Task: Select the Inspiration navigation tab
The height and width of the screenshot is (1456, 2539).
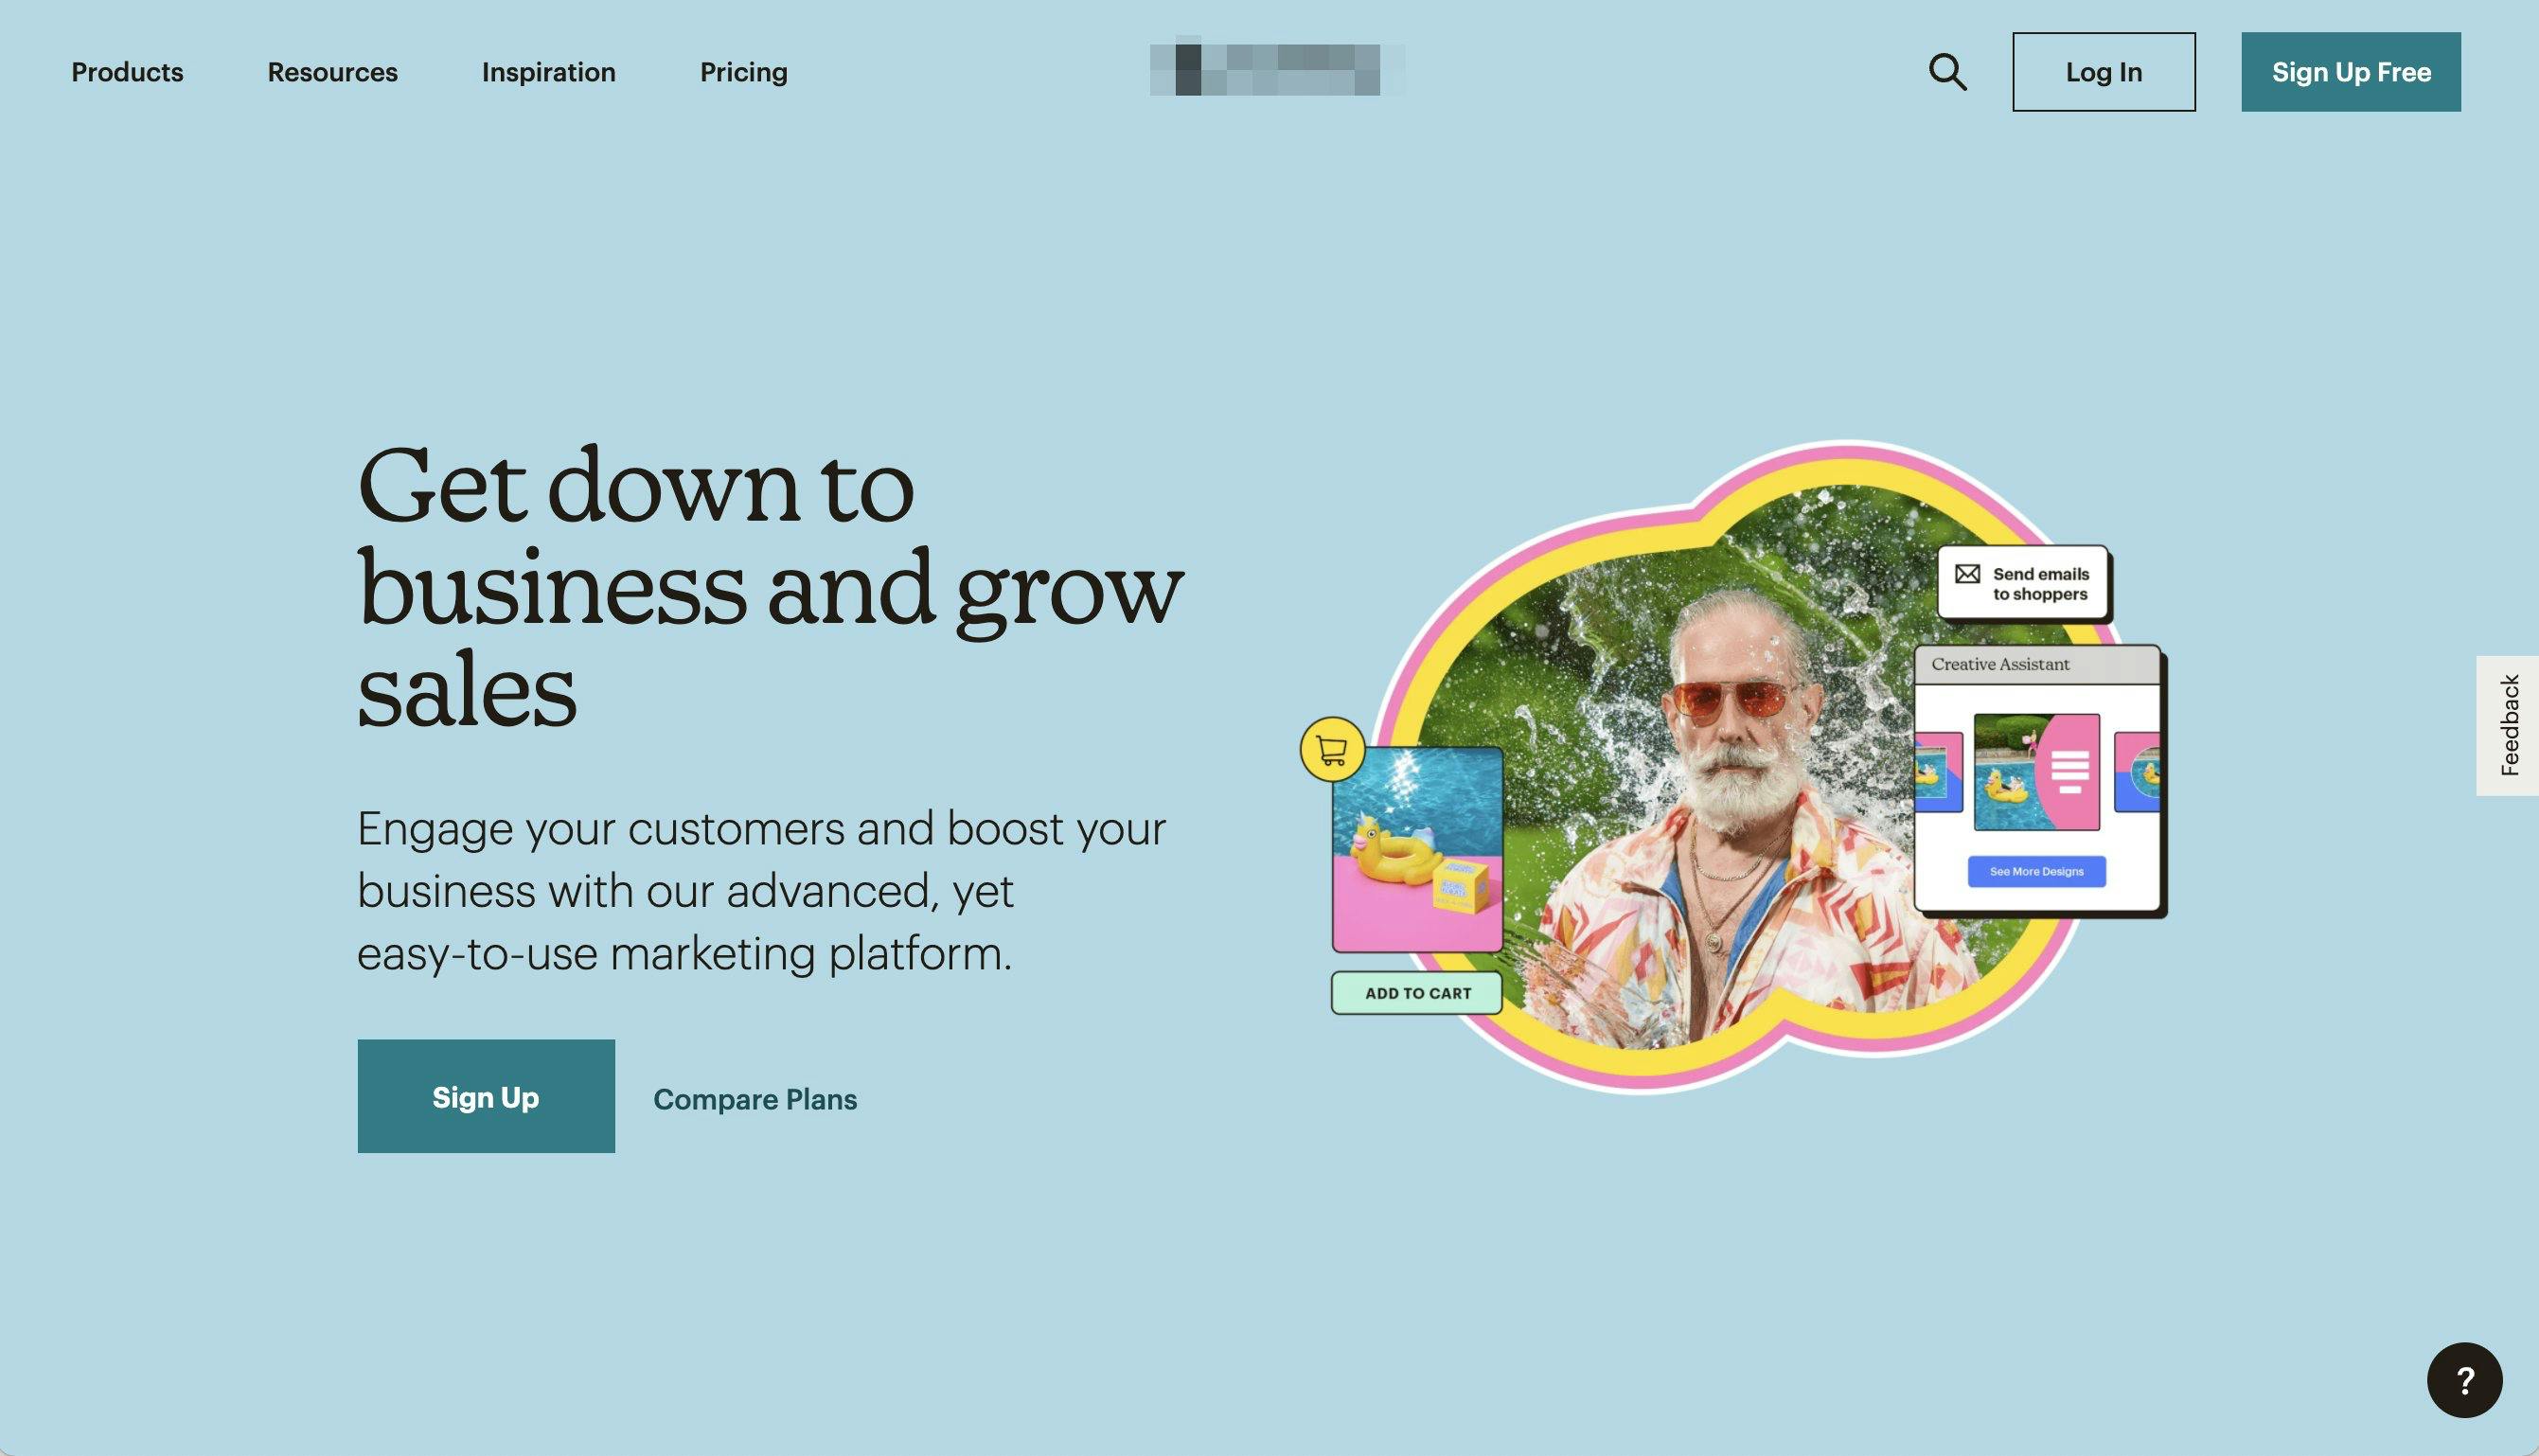Action: pyautogui.click(x=547, y=72)
